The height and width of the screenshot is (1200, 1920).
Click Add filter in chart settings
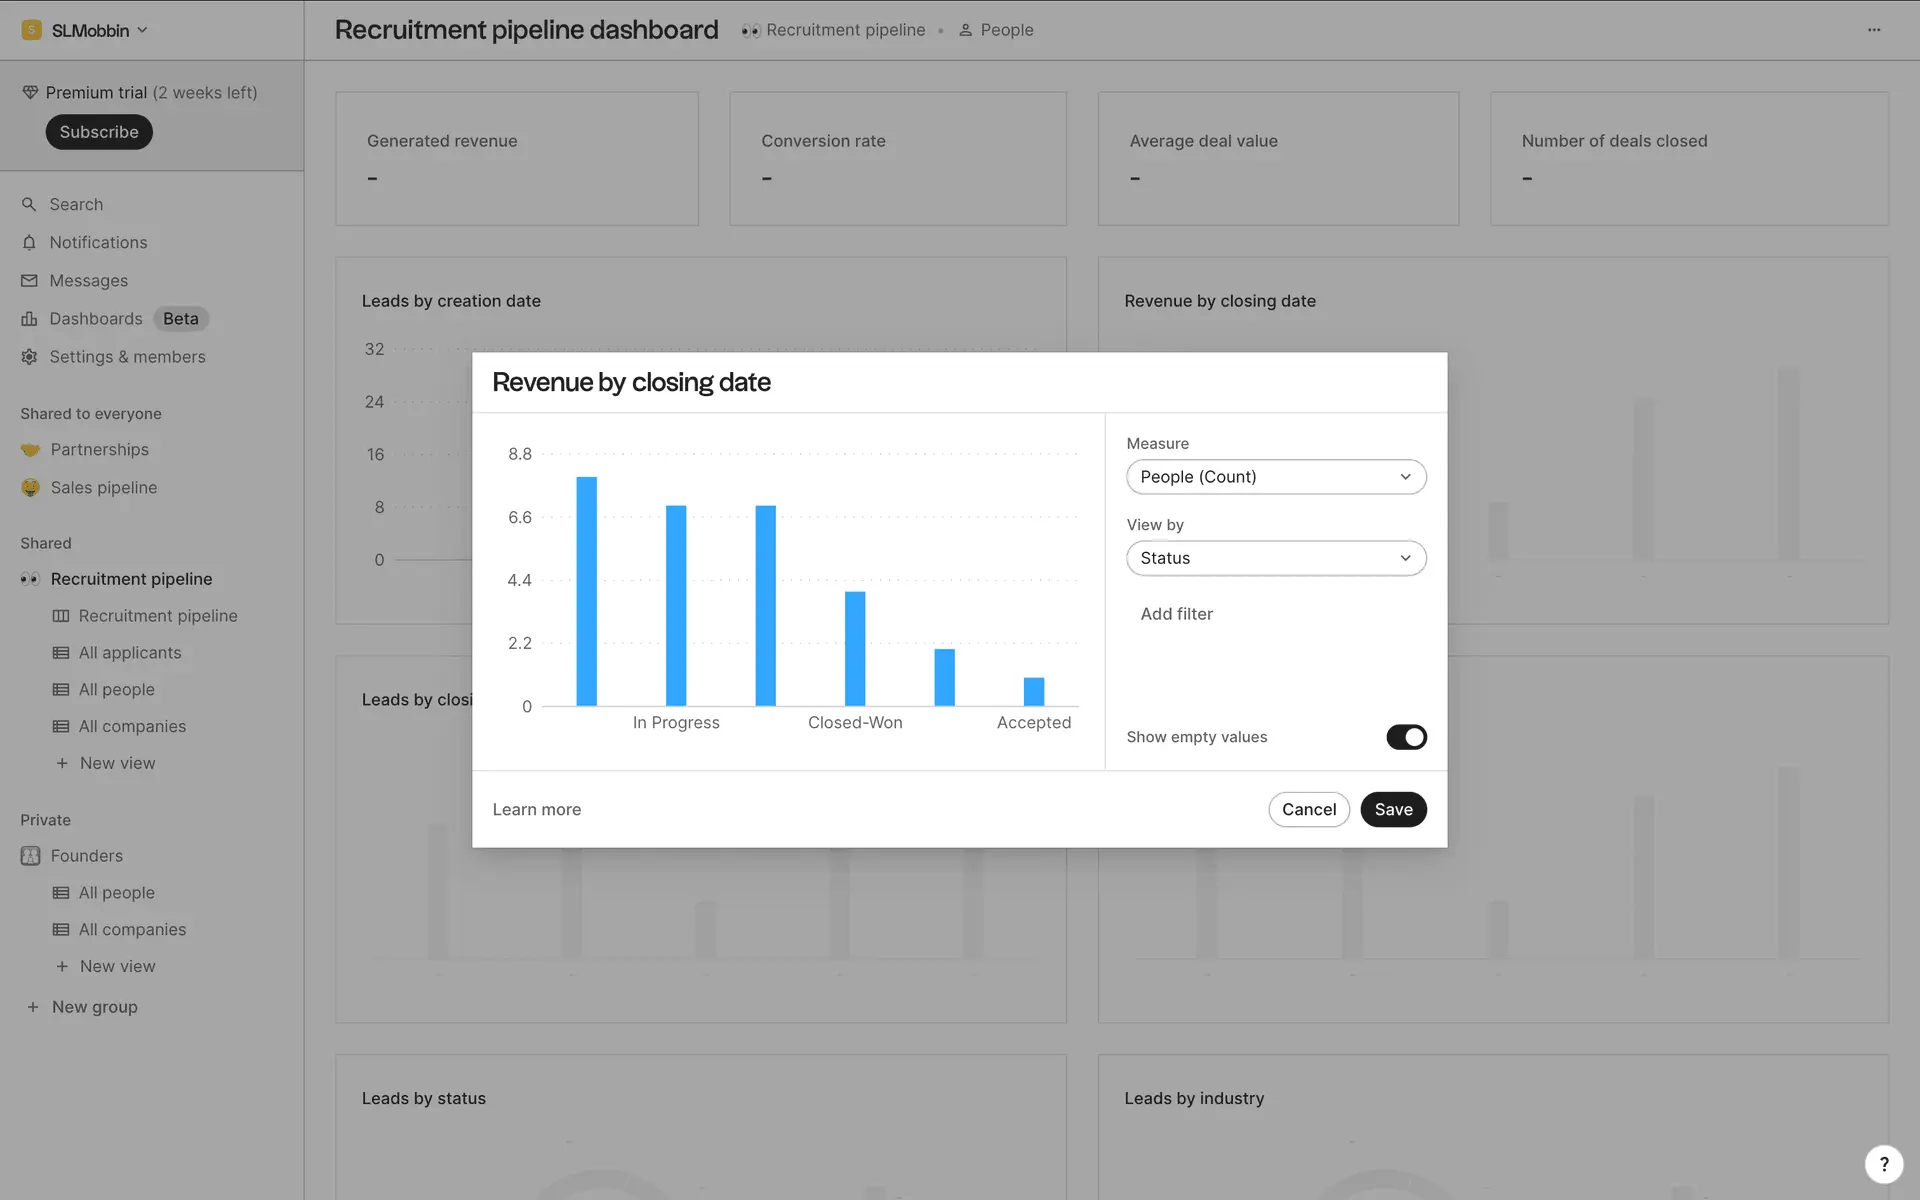pyautogui.click(x=1176, y=614)
